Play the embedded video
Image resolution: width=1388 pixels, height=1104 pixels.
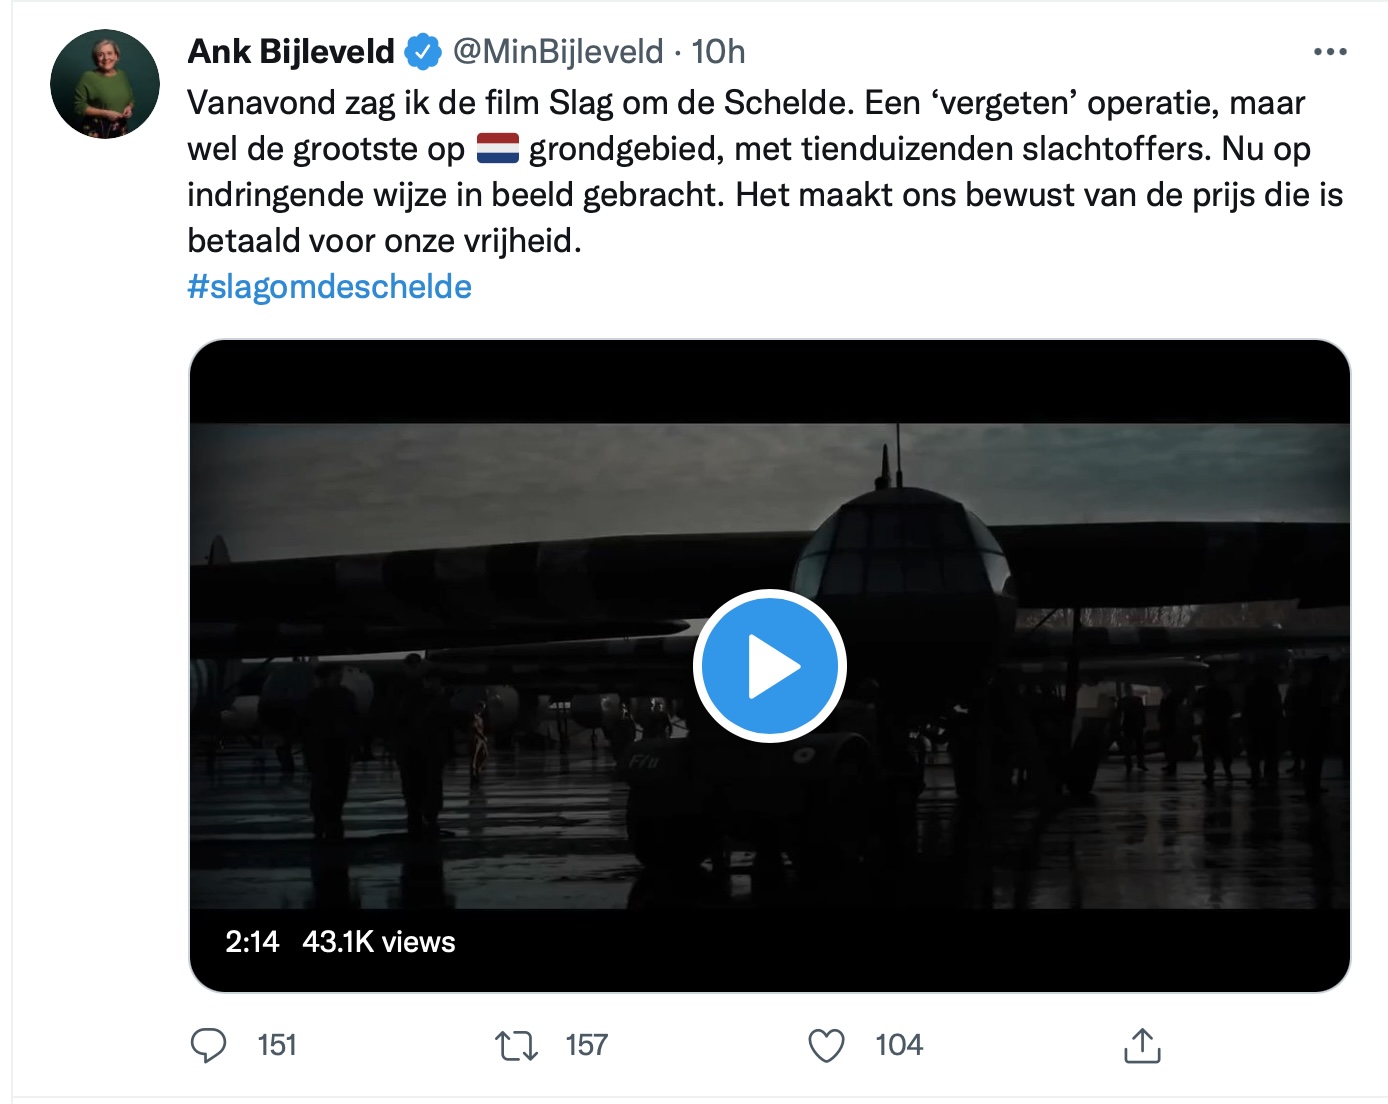pyautogui.click(x=770, y=666)
